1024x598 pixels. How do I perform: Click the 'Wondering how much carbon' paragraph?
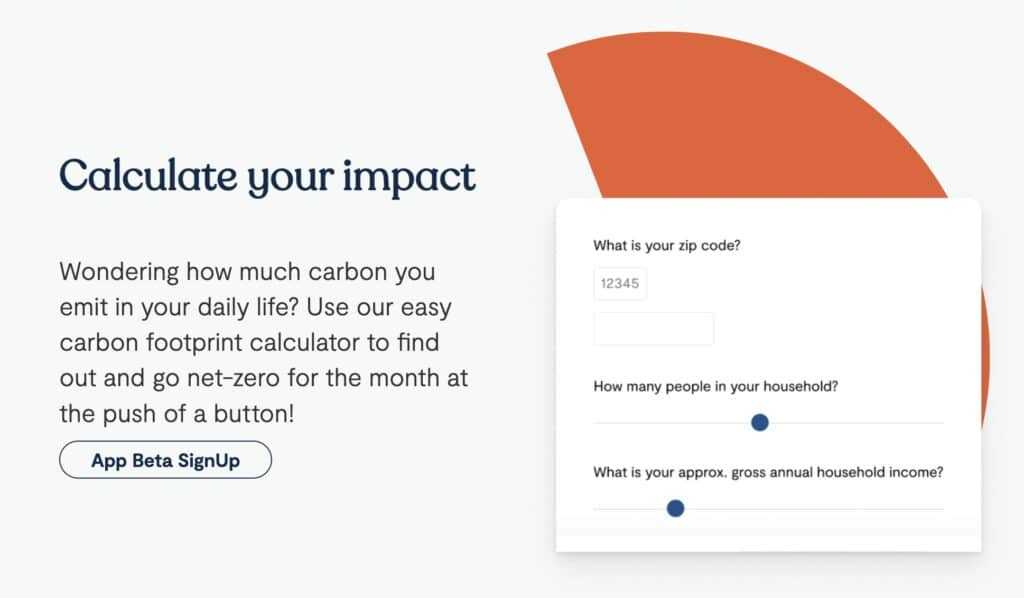coord(264,342)
